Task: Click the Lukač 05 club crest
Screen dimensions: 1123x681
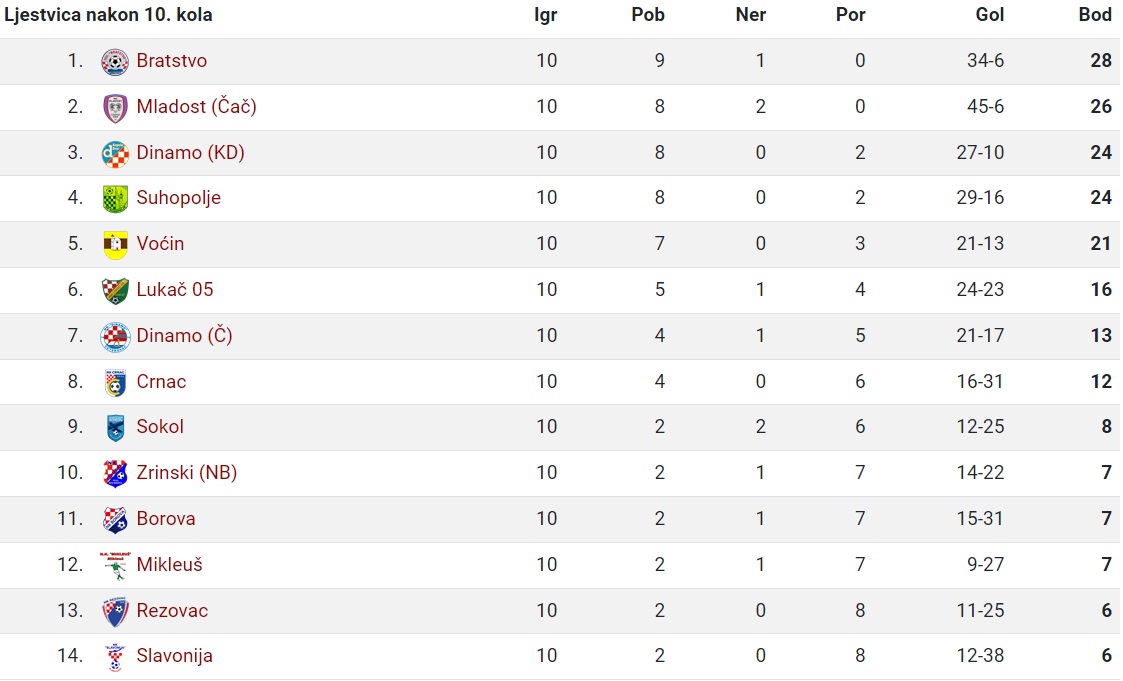Action: point(115,291)
